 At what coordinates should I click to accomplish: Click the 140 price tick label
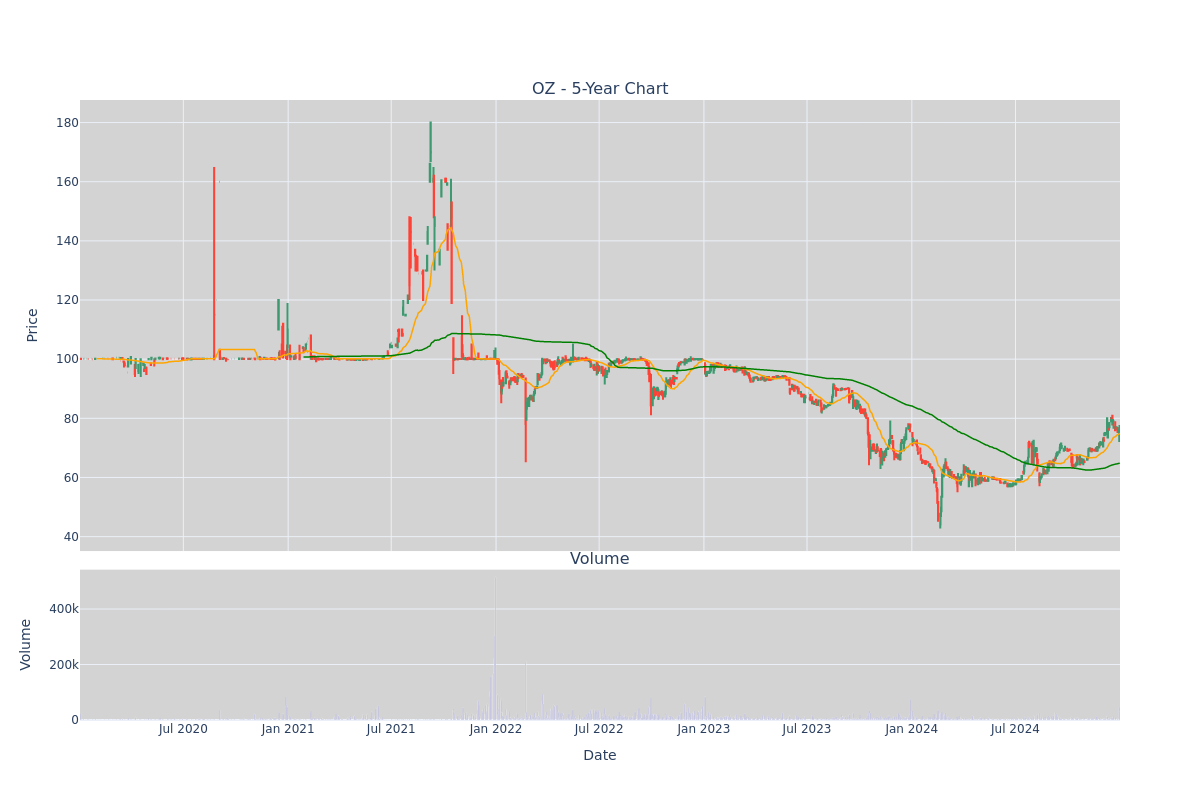(68, 241)
